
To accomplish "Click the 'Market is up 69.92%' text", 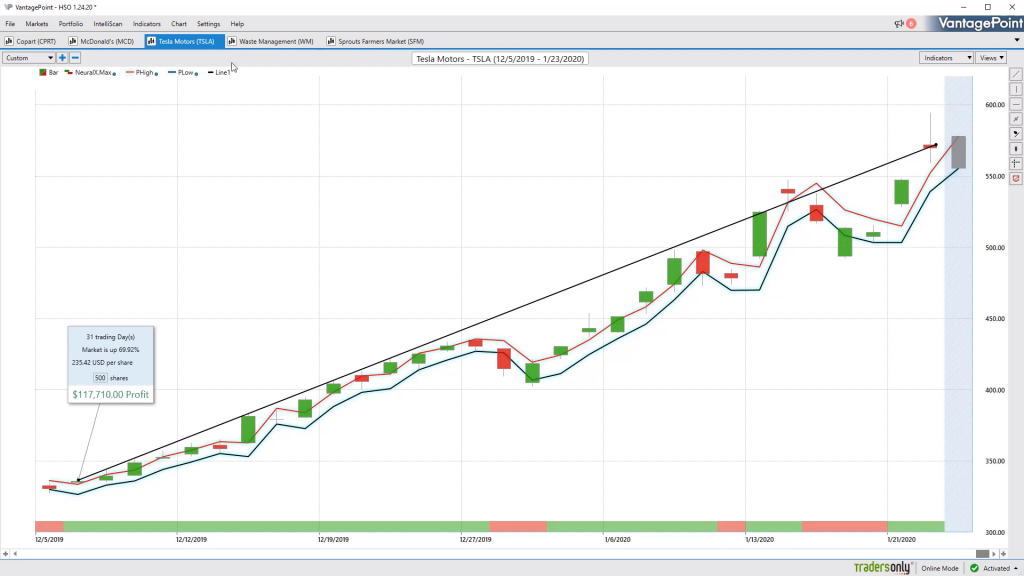I will 110,350.
